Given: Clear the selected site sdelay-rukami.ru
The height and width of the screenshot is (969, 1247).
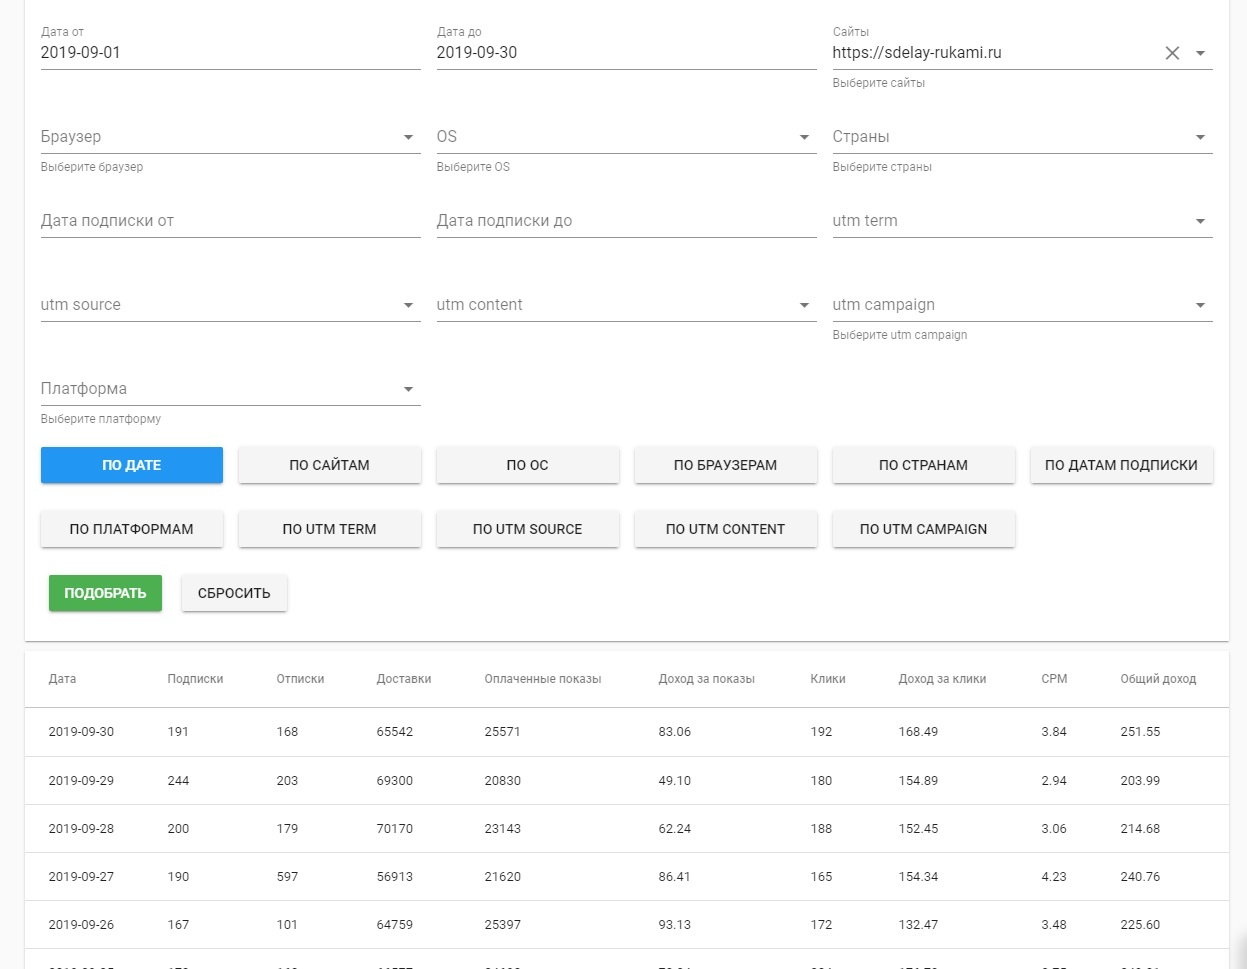Looking at the screenshot, I should coord(1172,53).
